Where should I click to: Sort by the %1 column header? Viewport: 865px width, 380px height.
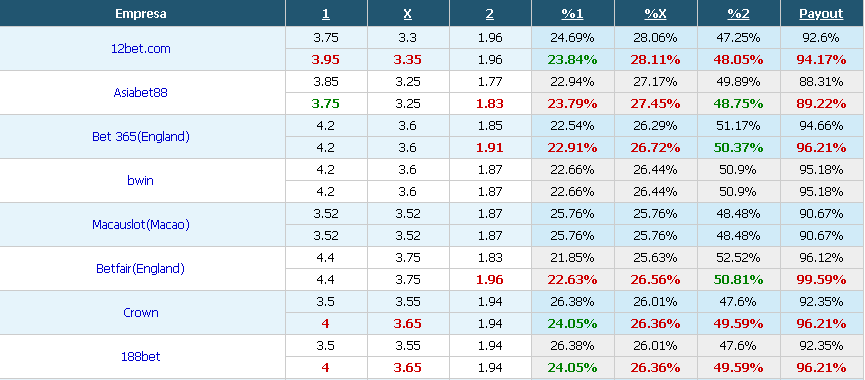tap(573, 14)
